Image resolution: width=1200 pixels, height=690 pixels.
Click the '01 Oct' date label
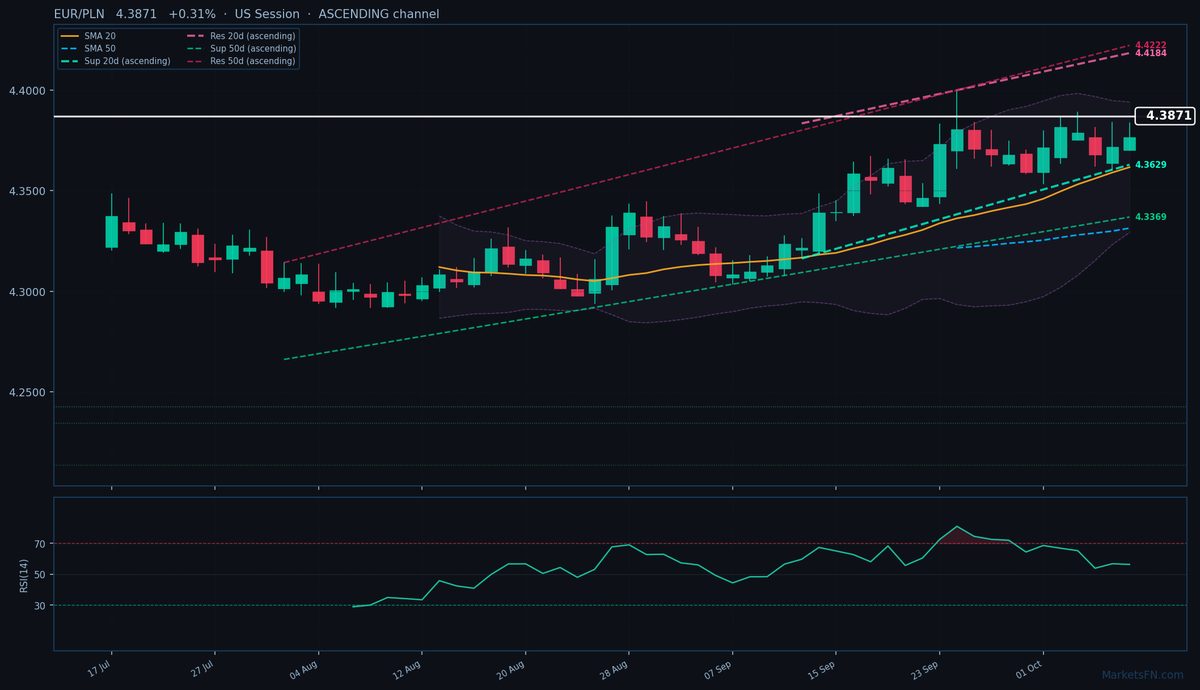coord(1029,668)
